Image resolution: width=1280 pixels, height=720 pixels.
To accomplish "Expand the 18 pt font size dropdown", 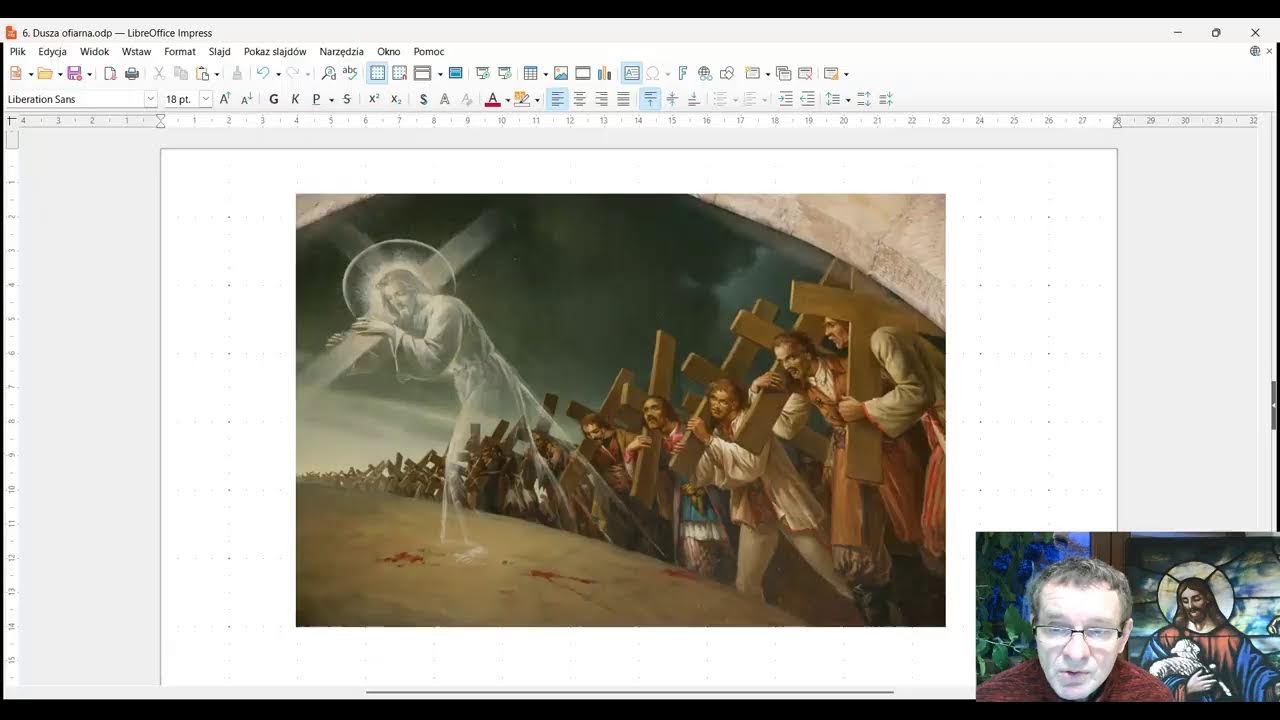I will [x=205, y=99].
